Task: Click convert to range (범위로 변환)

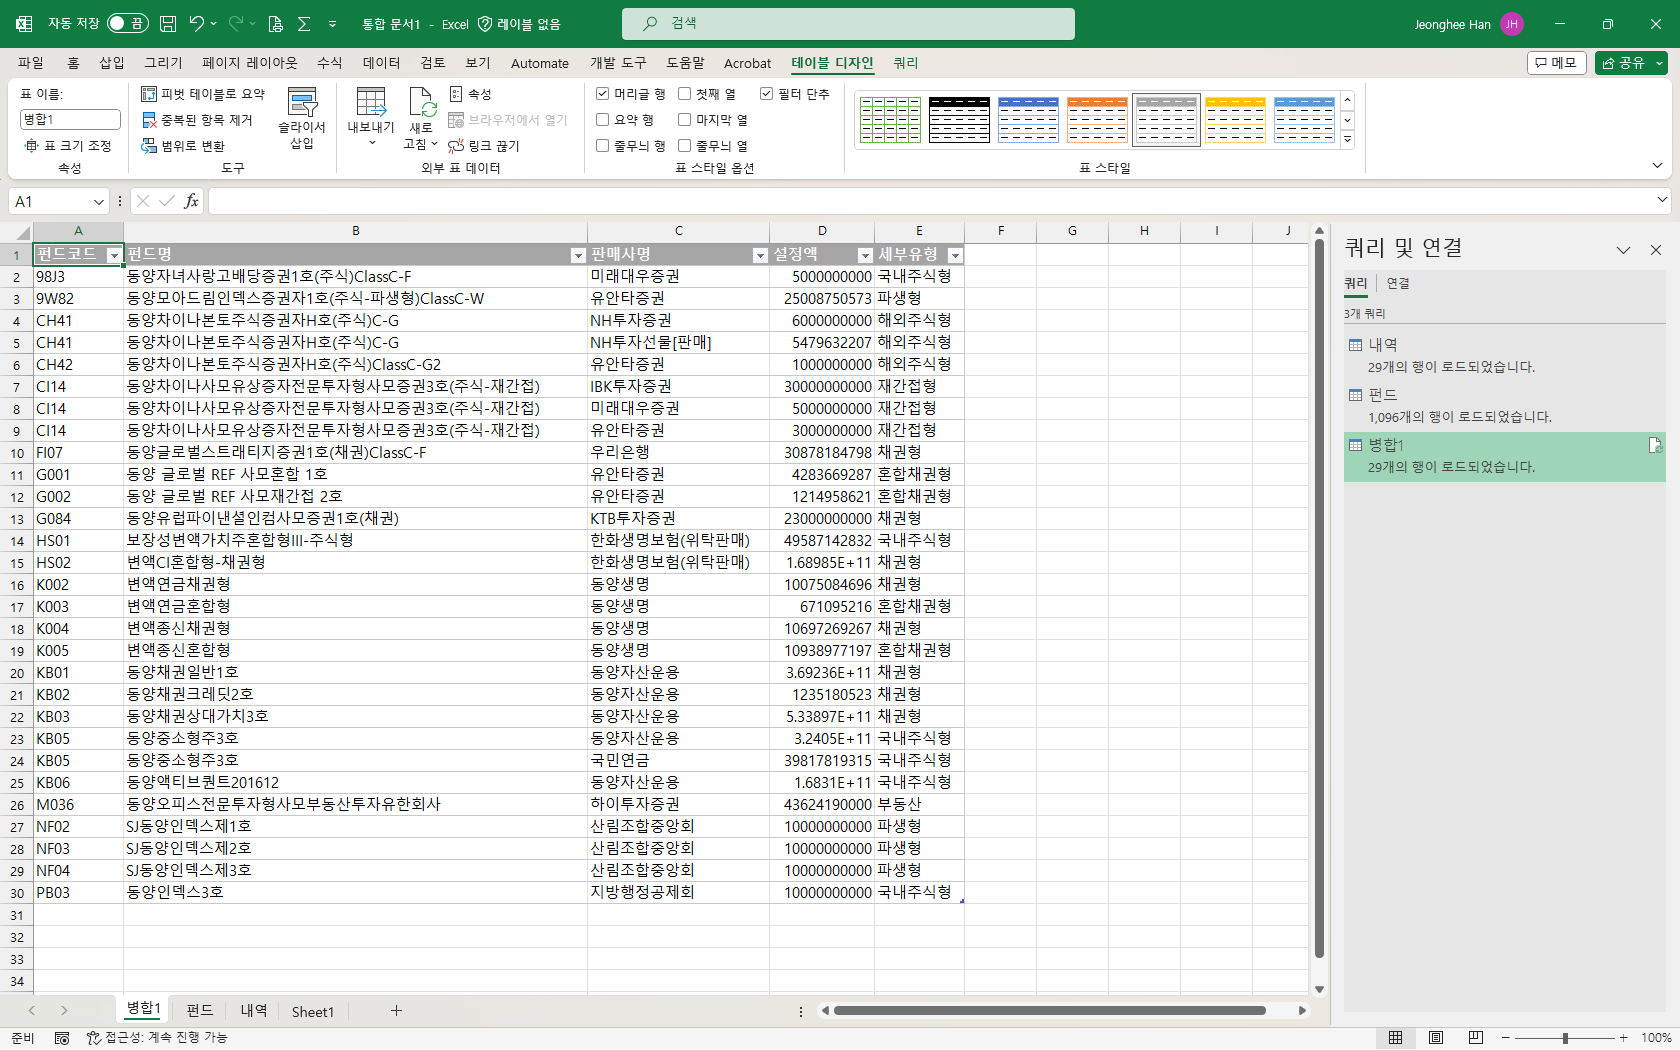Action: pyautogui.click(x=183, y=146)
